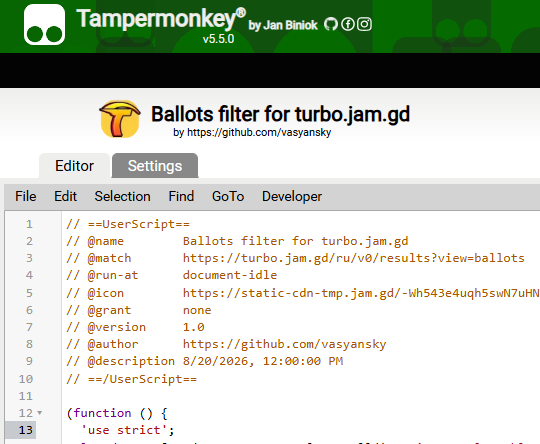Collapse the function fold arrow on line 12
Image resolution: width=540 pixels, height=444 pixels.
(40, 413)
